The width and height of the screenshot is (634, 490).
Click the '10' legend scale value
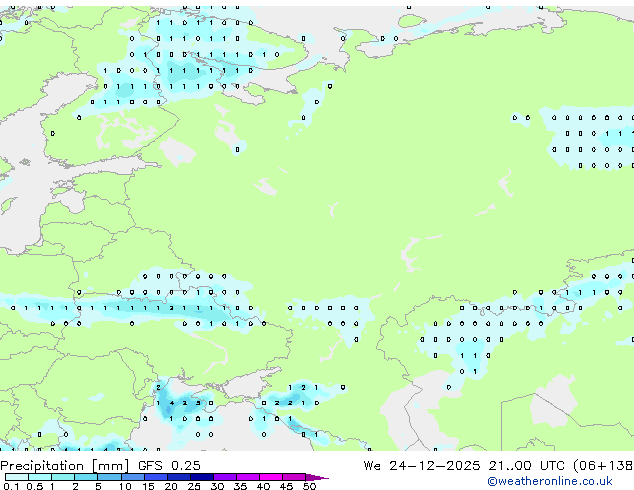125,486
